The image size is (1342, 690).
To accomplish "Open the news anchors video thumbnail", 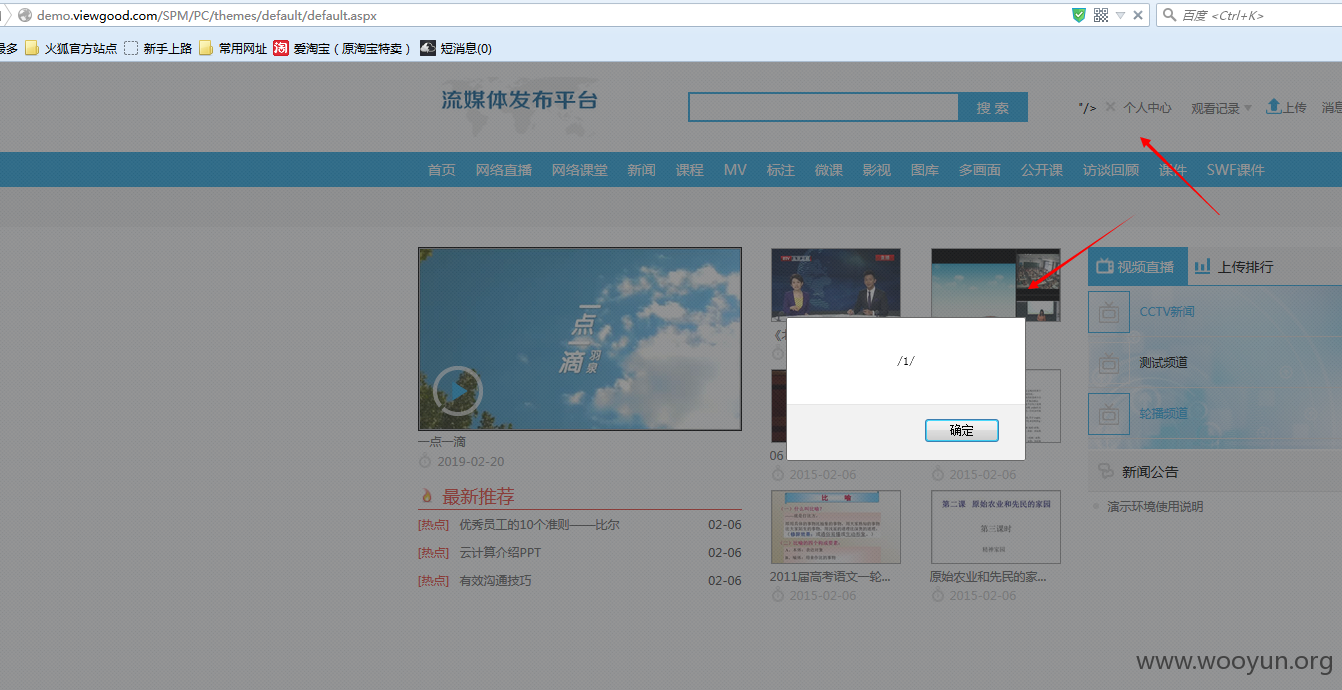I will (x=836, y=284).
